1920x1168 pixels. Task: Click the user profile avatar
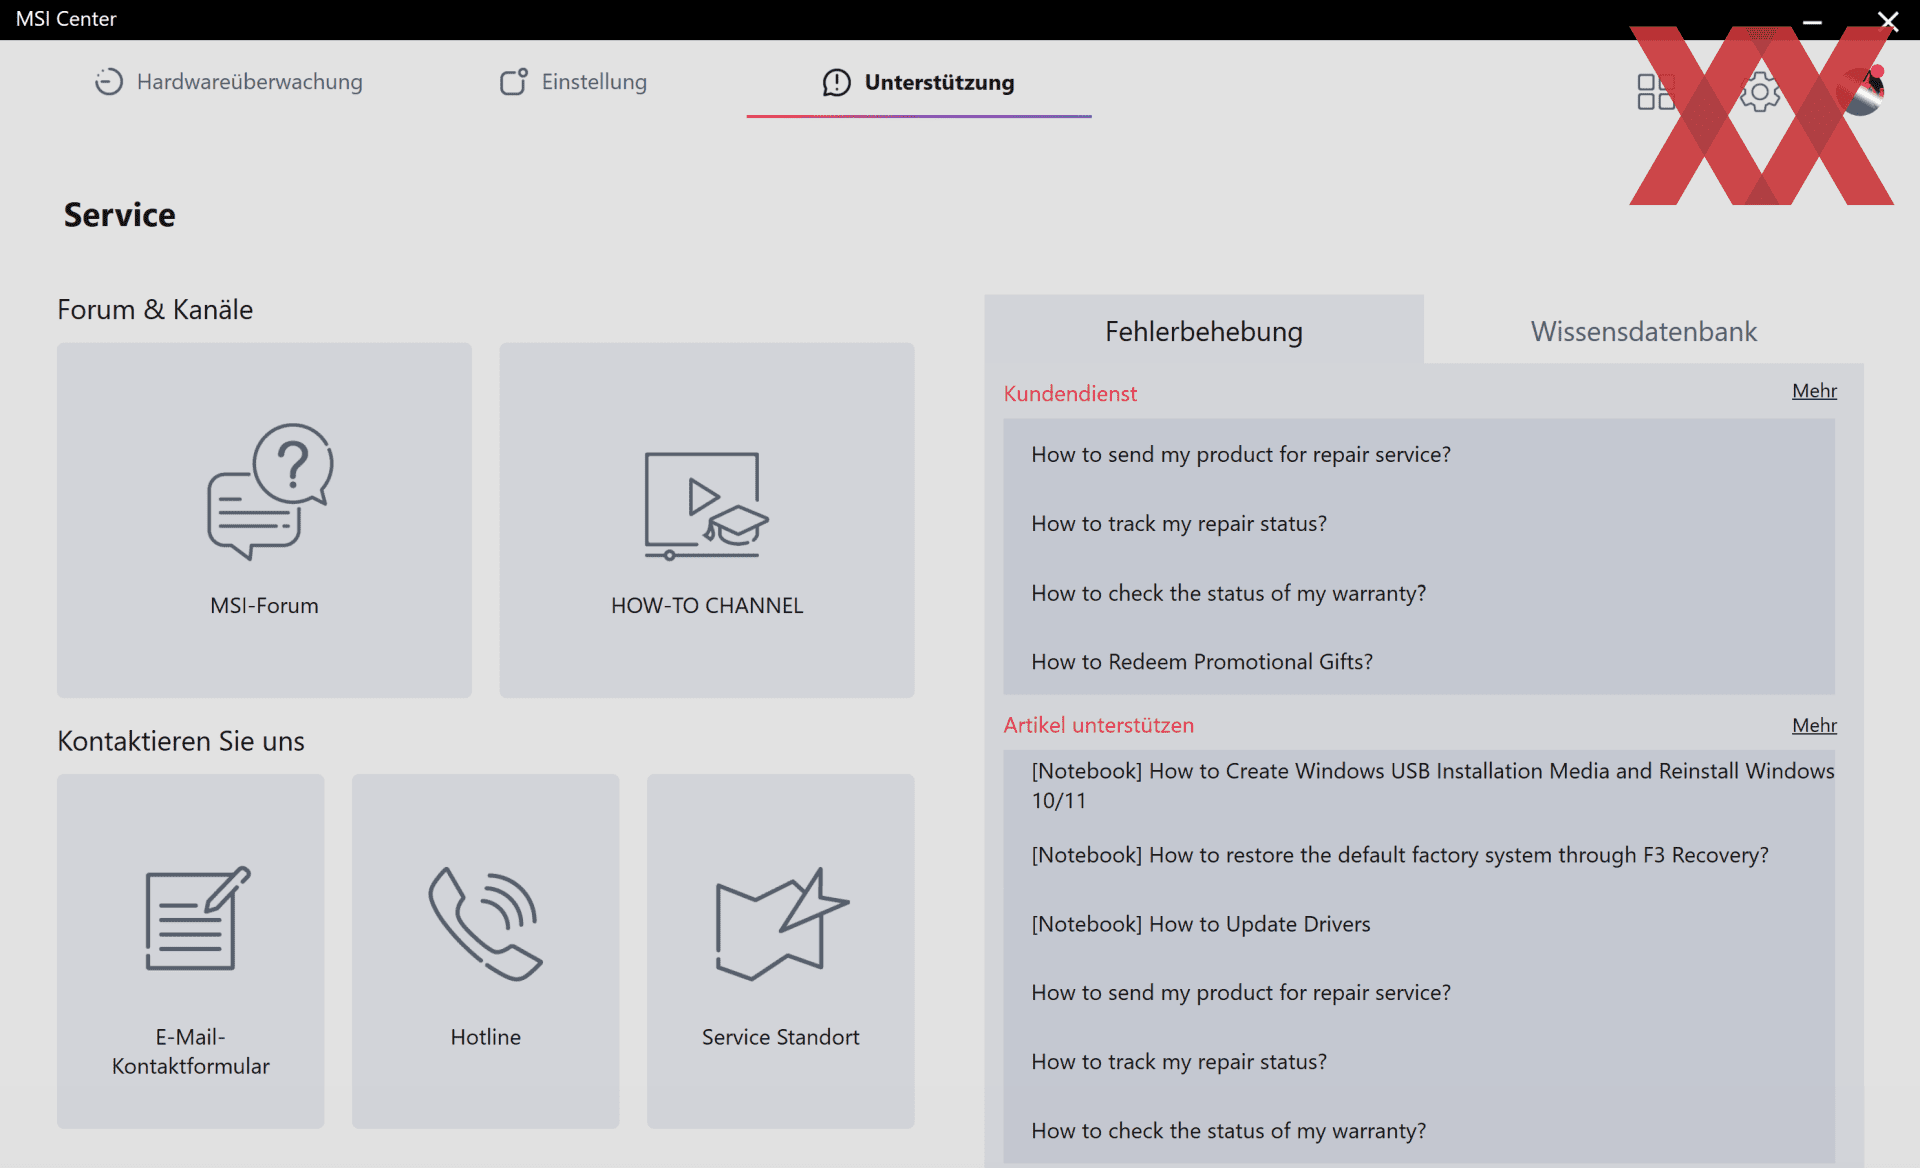[1861, 91]
